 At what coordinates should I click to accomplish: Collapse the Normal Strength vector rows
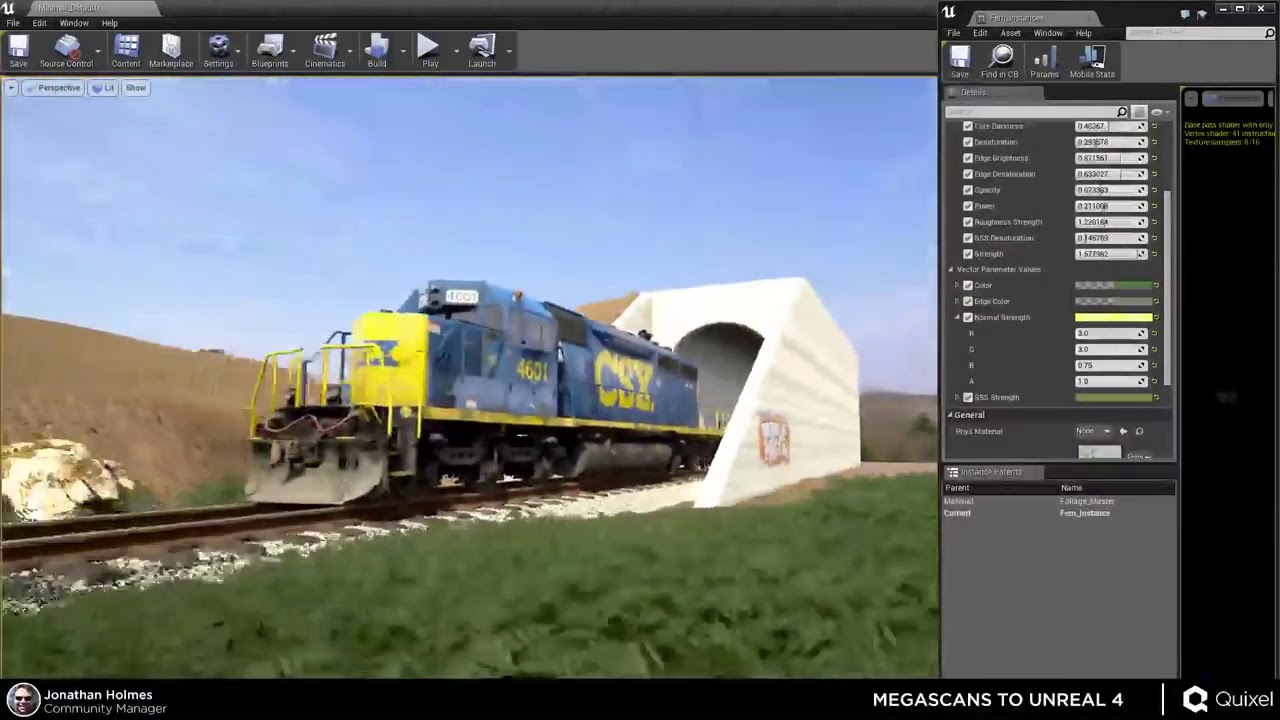click(957, 317)
